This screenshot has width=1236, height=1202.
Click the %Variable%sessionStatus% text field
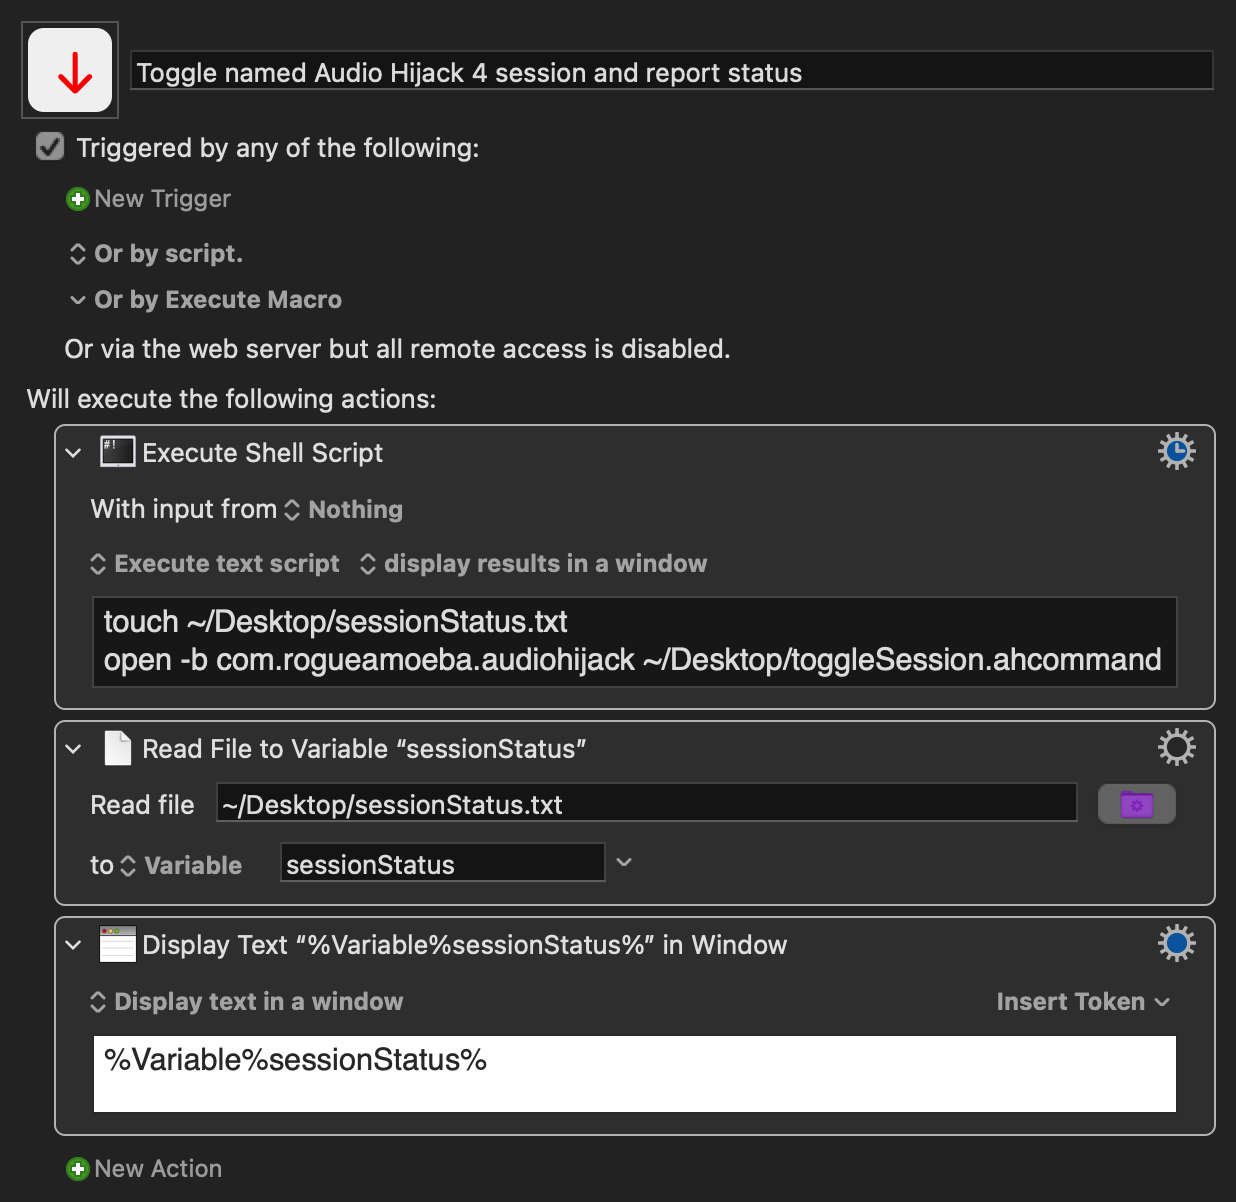[634, 1074]
